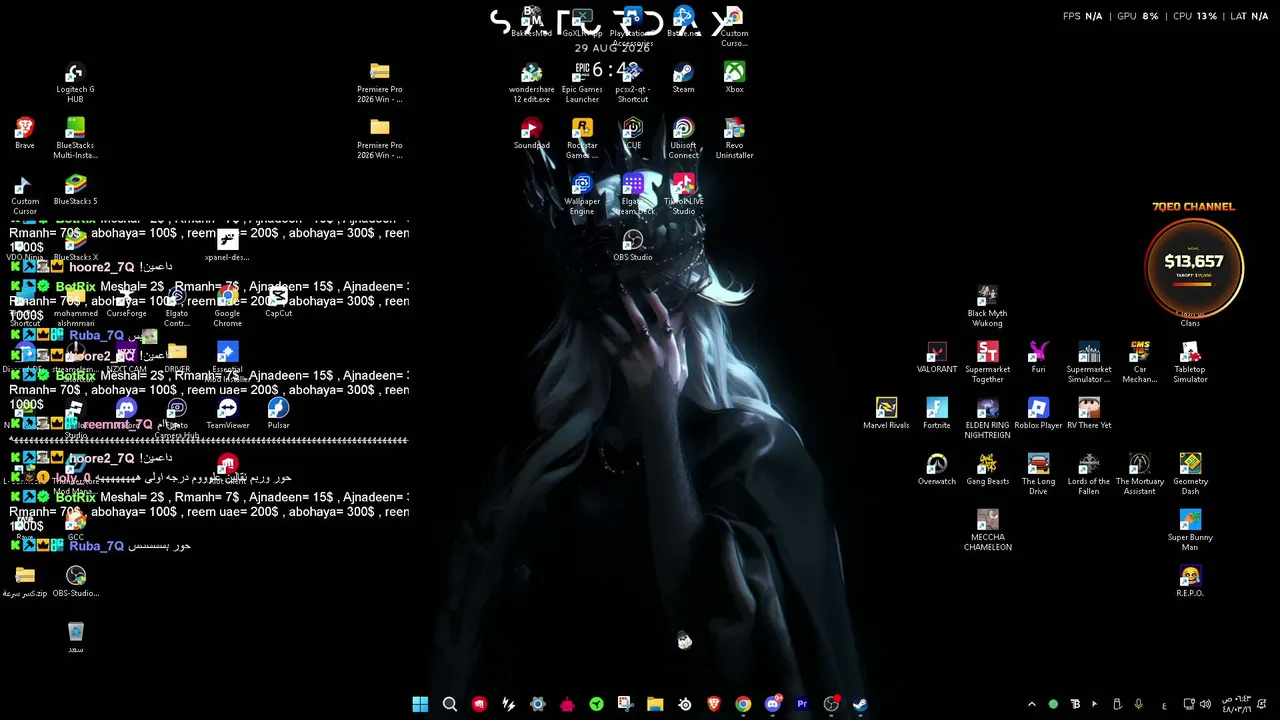Select the Supermarket Together icon

click(x=987, y=363)
